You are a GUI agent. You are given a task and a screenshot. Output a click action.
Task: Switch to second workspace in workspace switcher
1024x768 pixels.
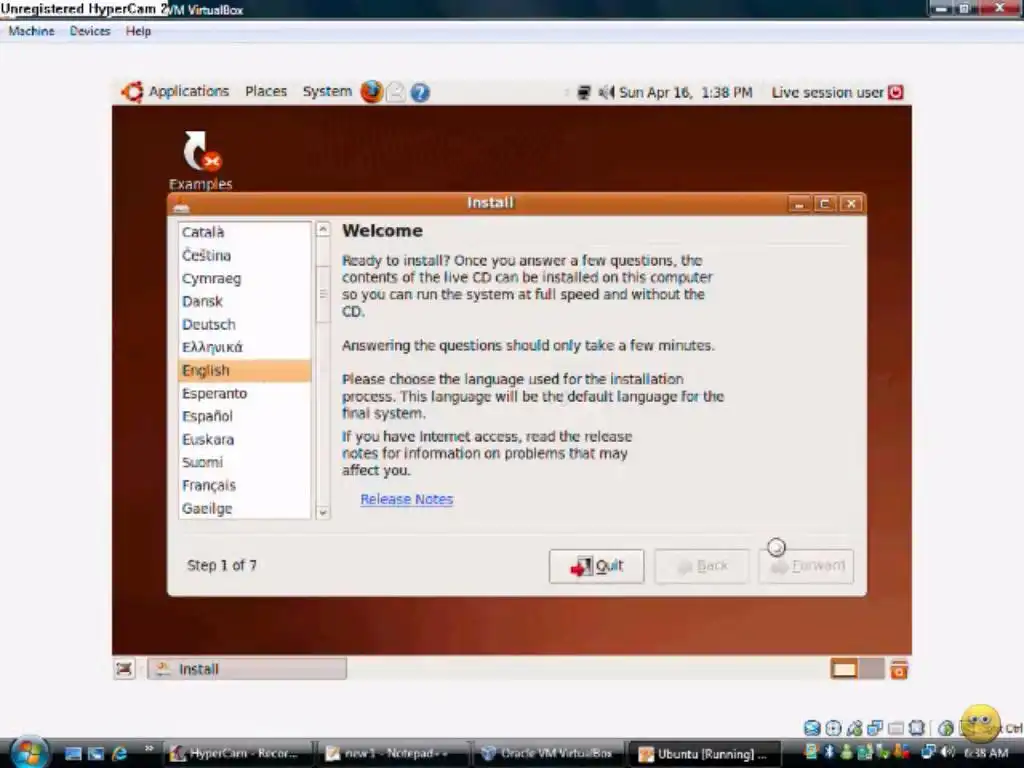(x=871, y=669)
